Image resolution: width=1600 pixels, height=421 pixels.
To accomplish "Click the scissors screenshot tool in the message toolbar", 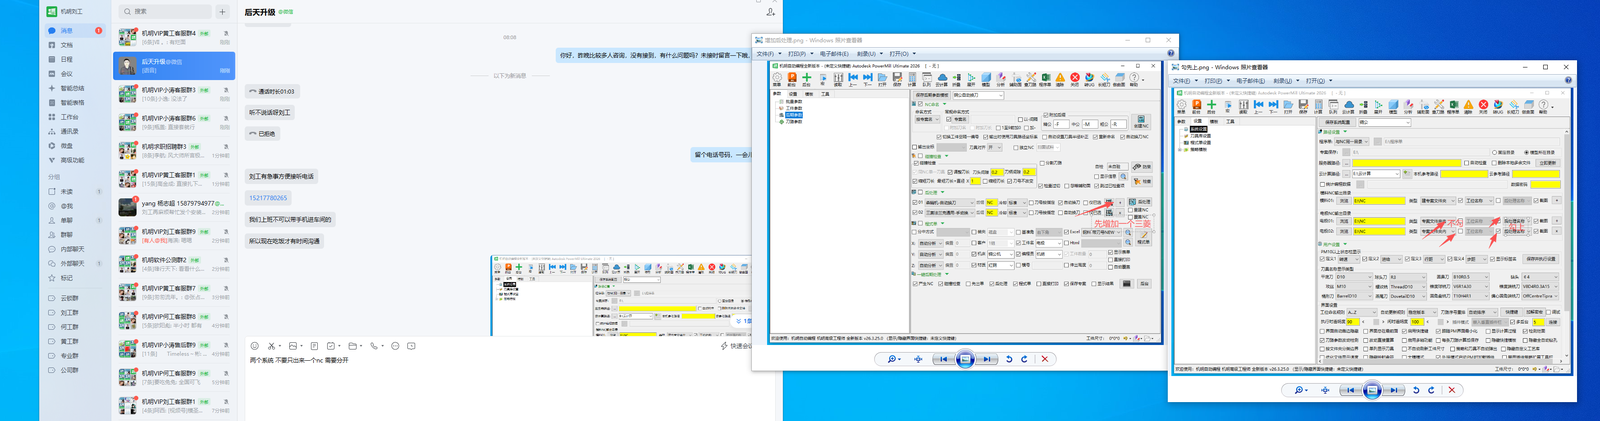I will click(271, 346).
